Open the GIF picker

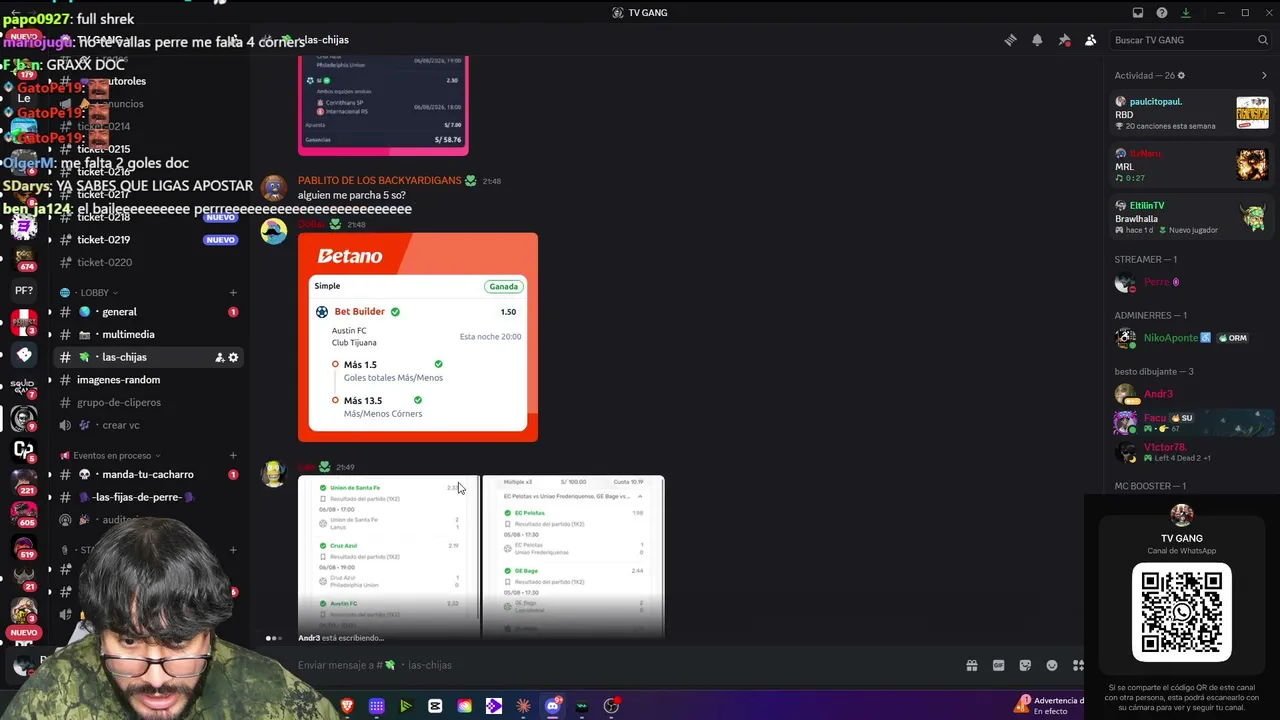[998, 665]
